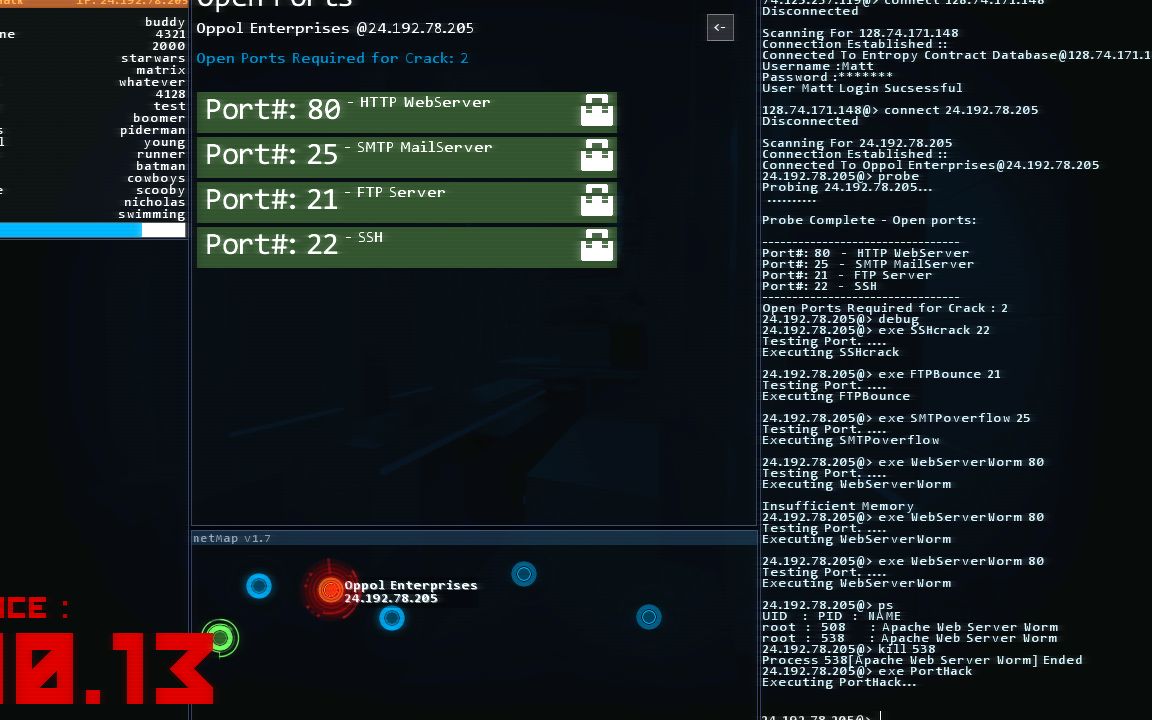The width and height of the screenshot is (1152, 720).
Task: Click the 'netMap v1.7' panel label
Action: tap(232, 539)
